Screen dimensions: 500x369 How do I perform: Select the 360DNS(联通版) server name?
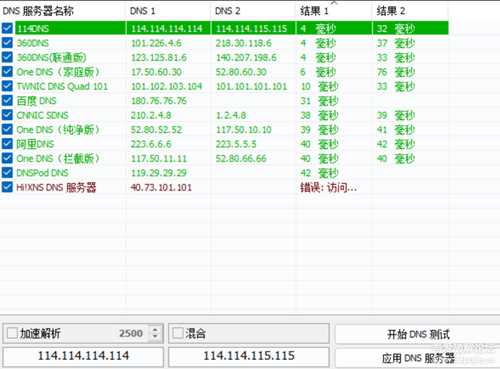tap(51, 57)
